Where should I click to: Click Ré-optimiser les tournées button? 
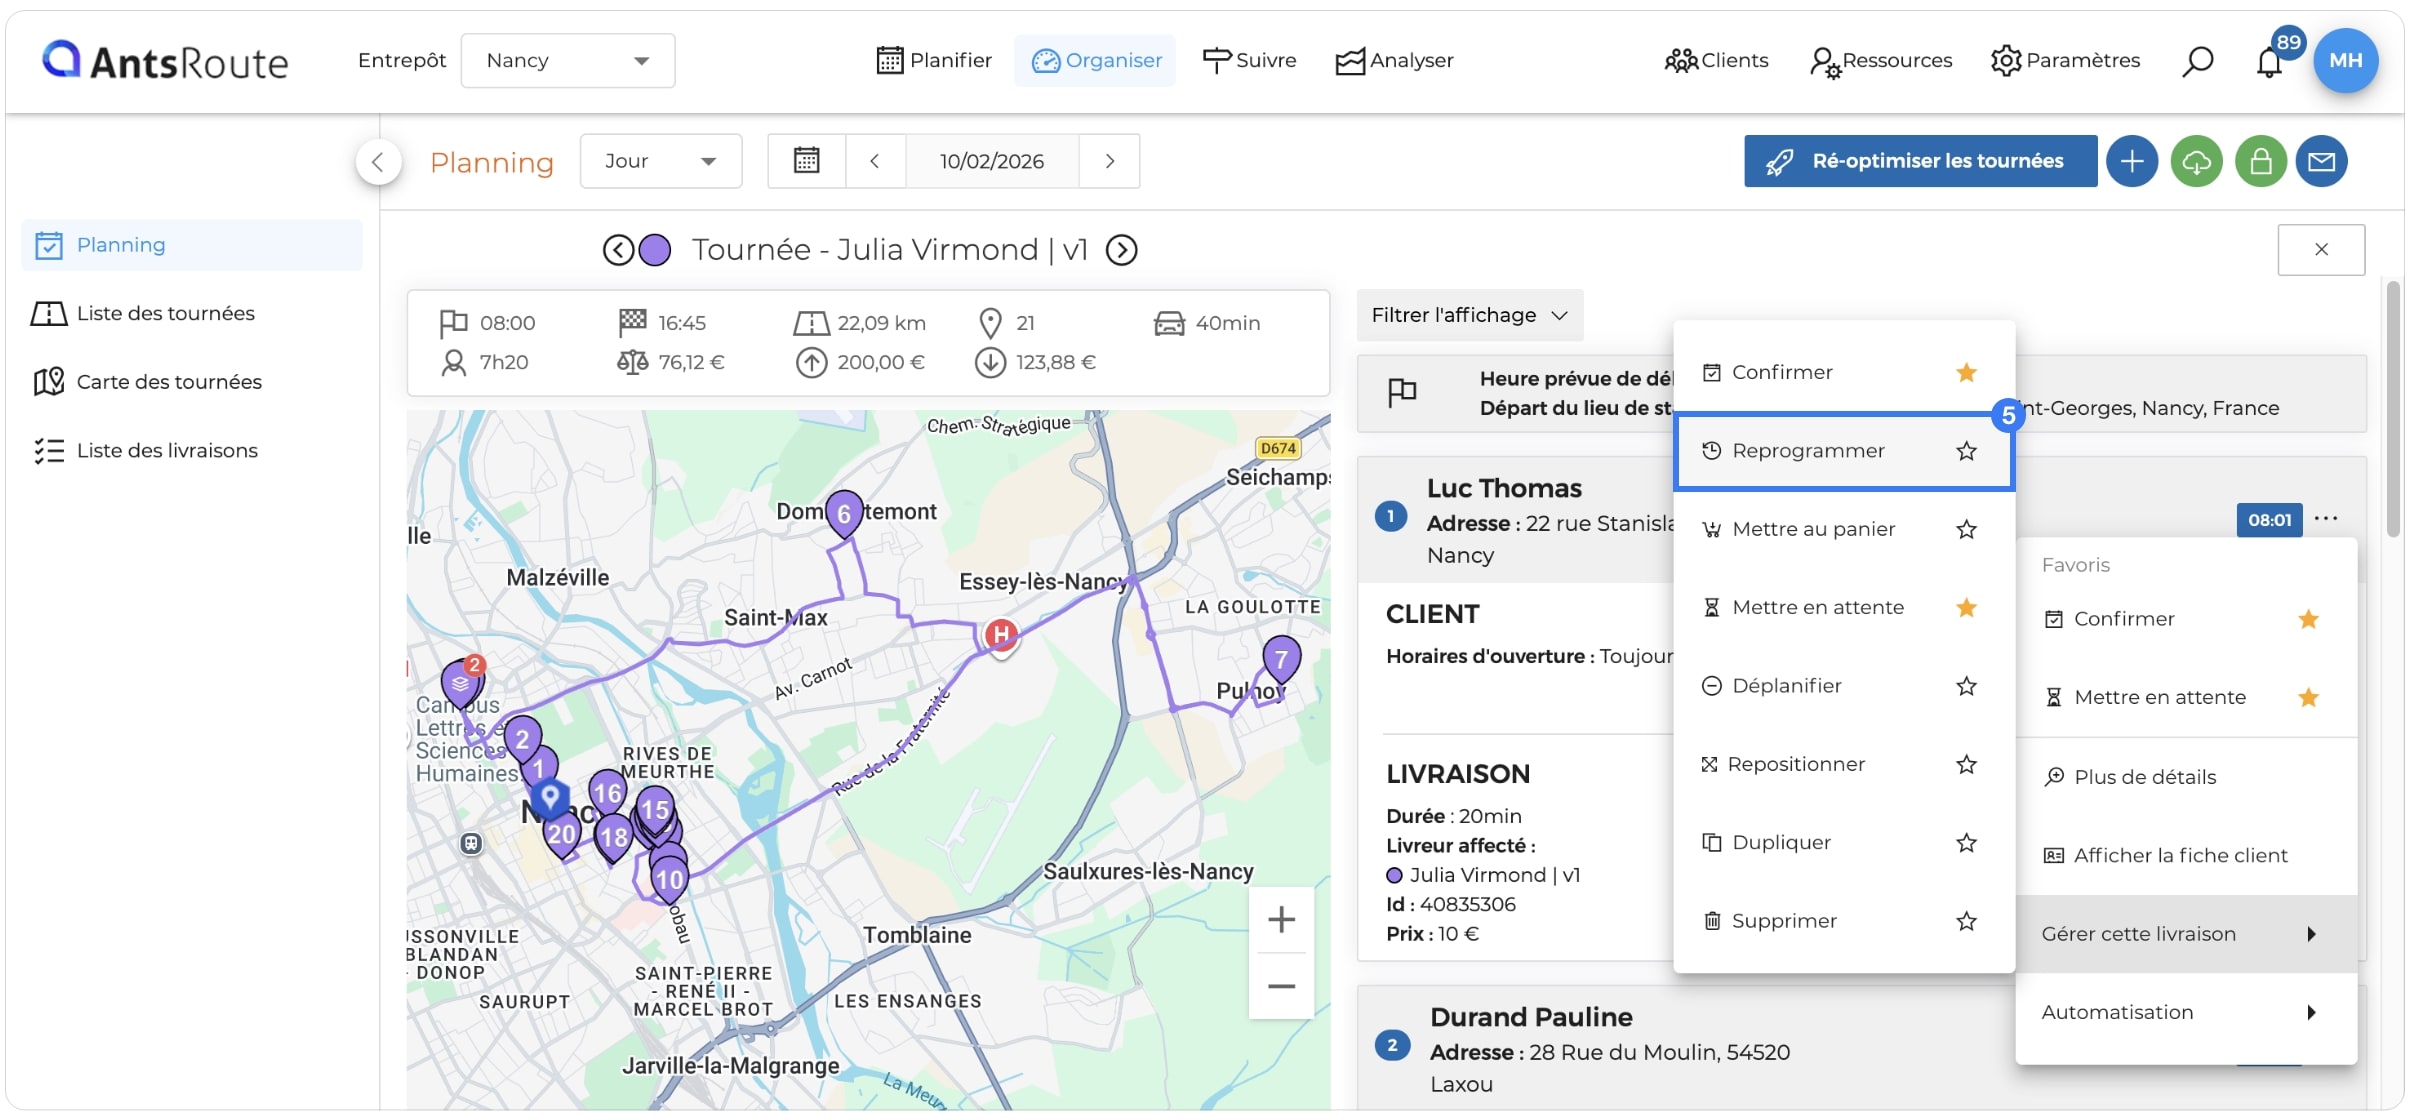click(x=1920, y=161)
